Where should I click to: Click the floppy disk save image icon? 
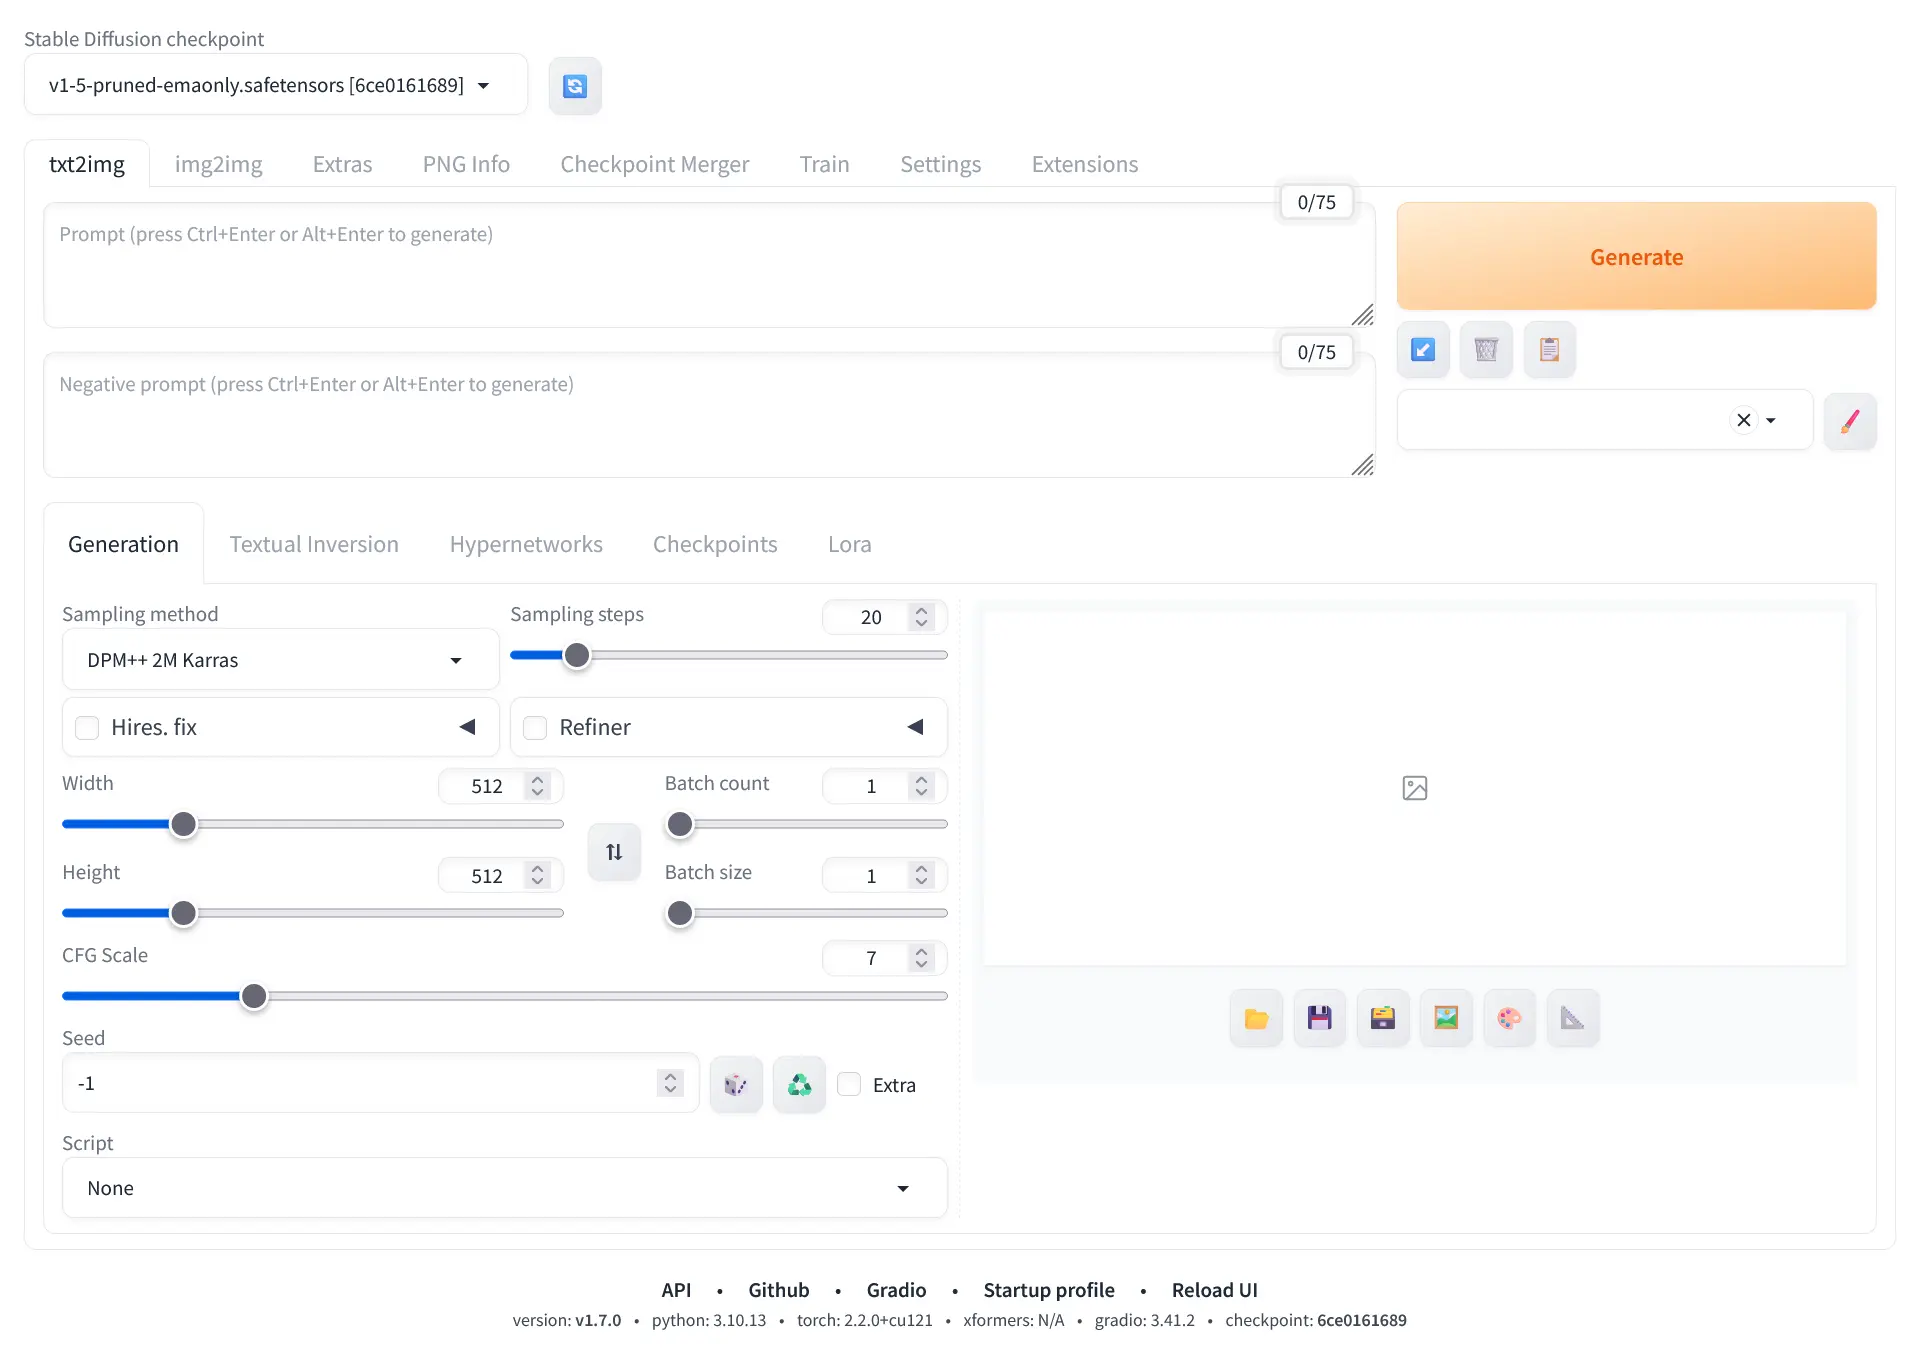click(1320, 1018)
